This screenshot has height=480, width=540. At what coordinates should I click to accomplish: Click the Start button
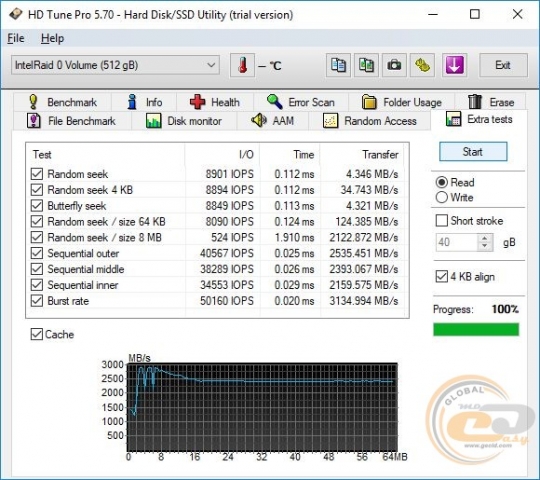coord(473,152)
